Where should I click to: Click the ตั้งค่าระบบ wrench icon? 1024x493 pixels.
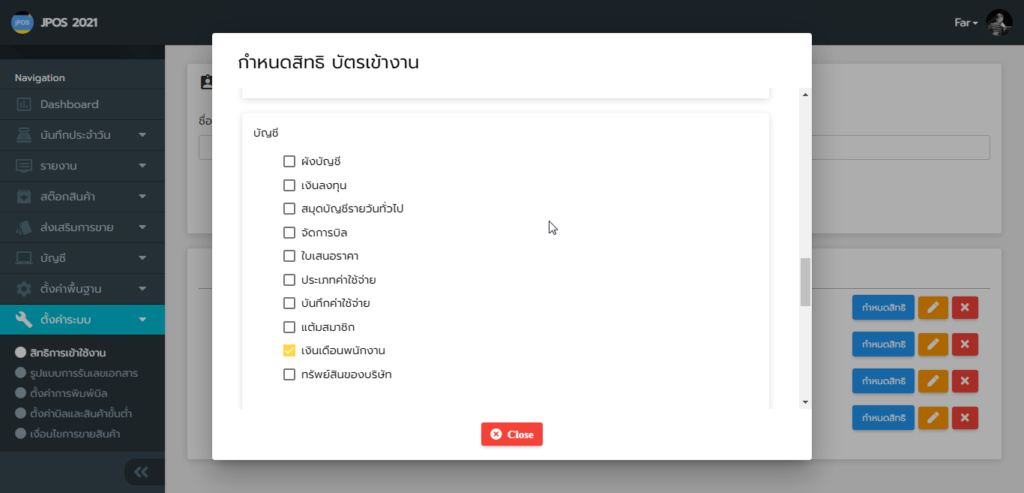(x=24, y=319)
